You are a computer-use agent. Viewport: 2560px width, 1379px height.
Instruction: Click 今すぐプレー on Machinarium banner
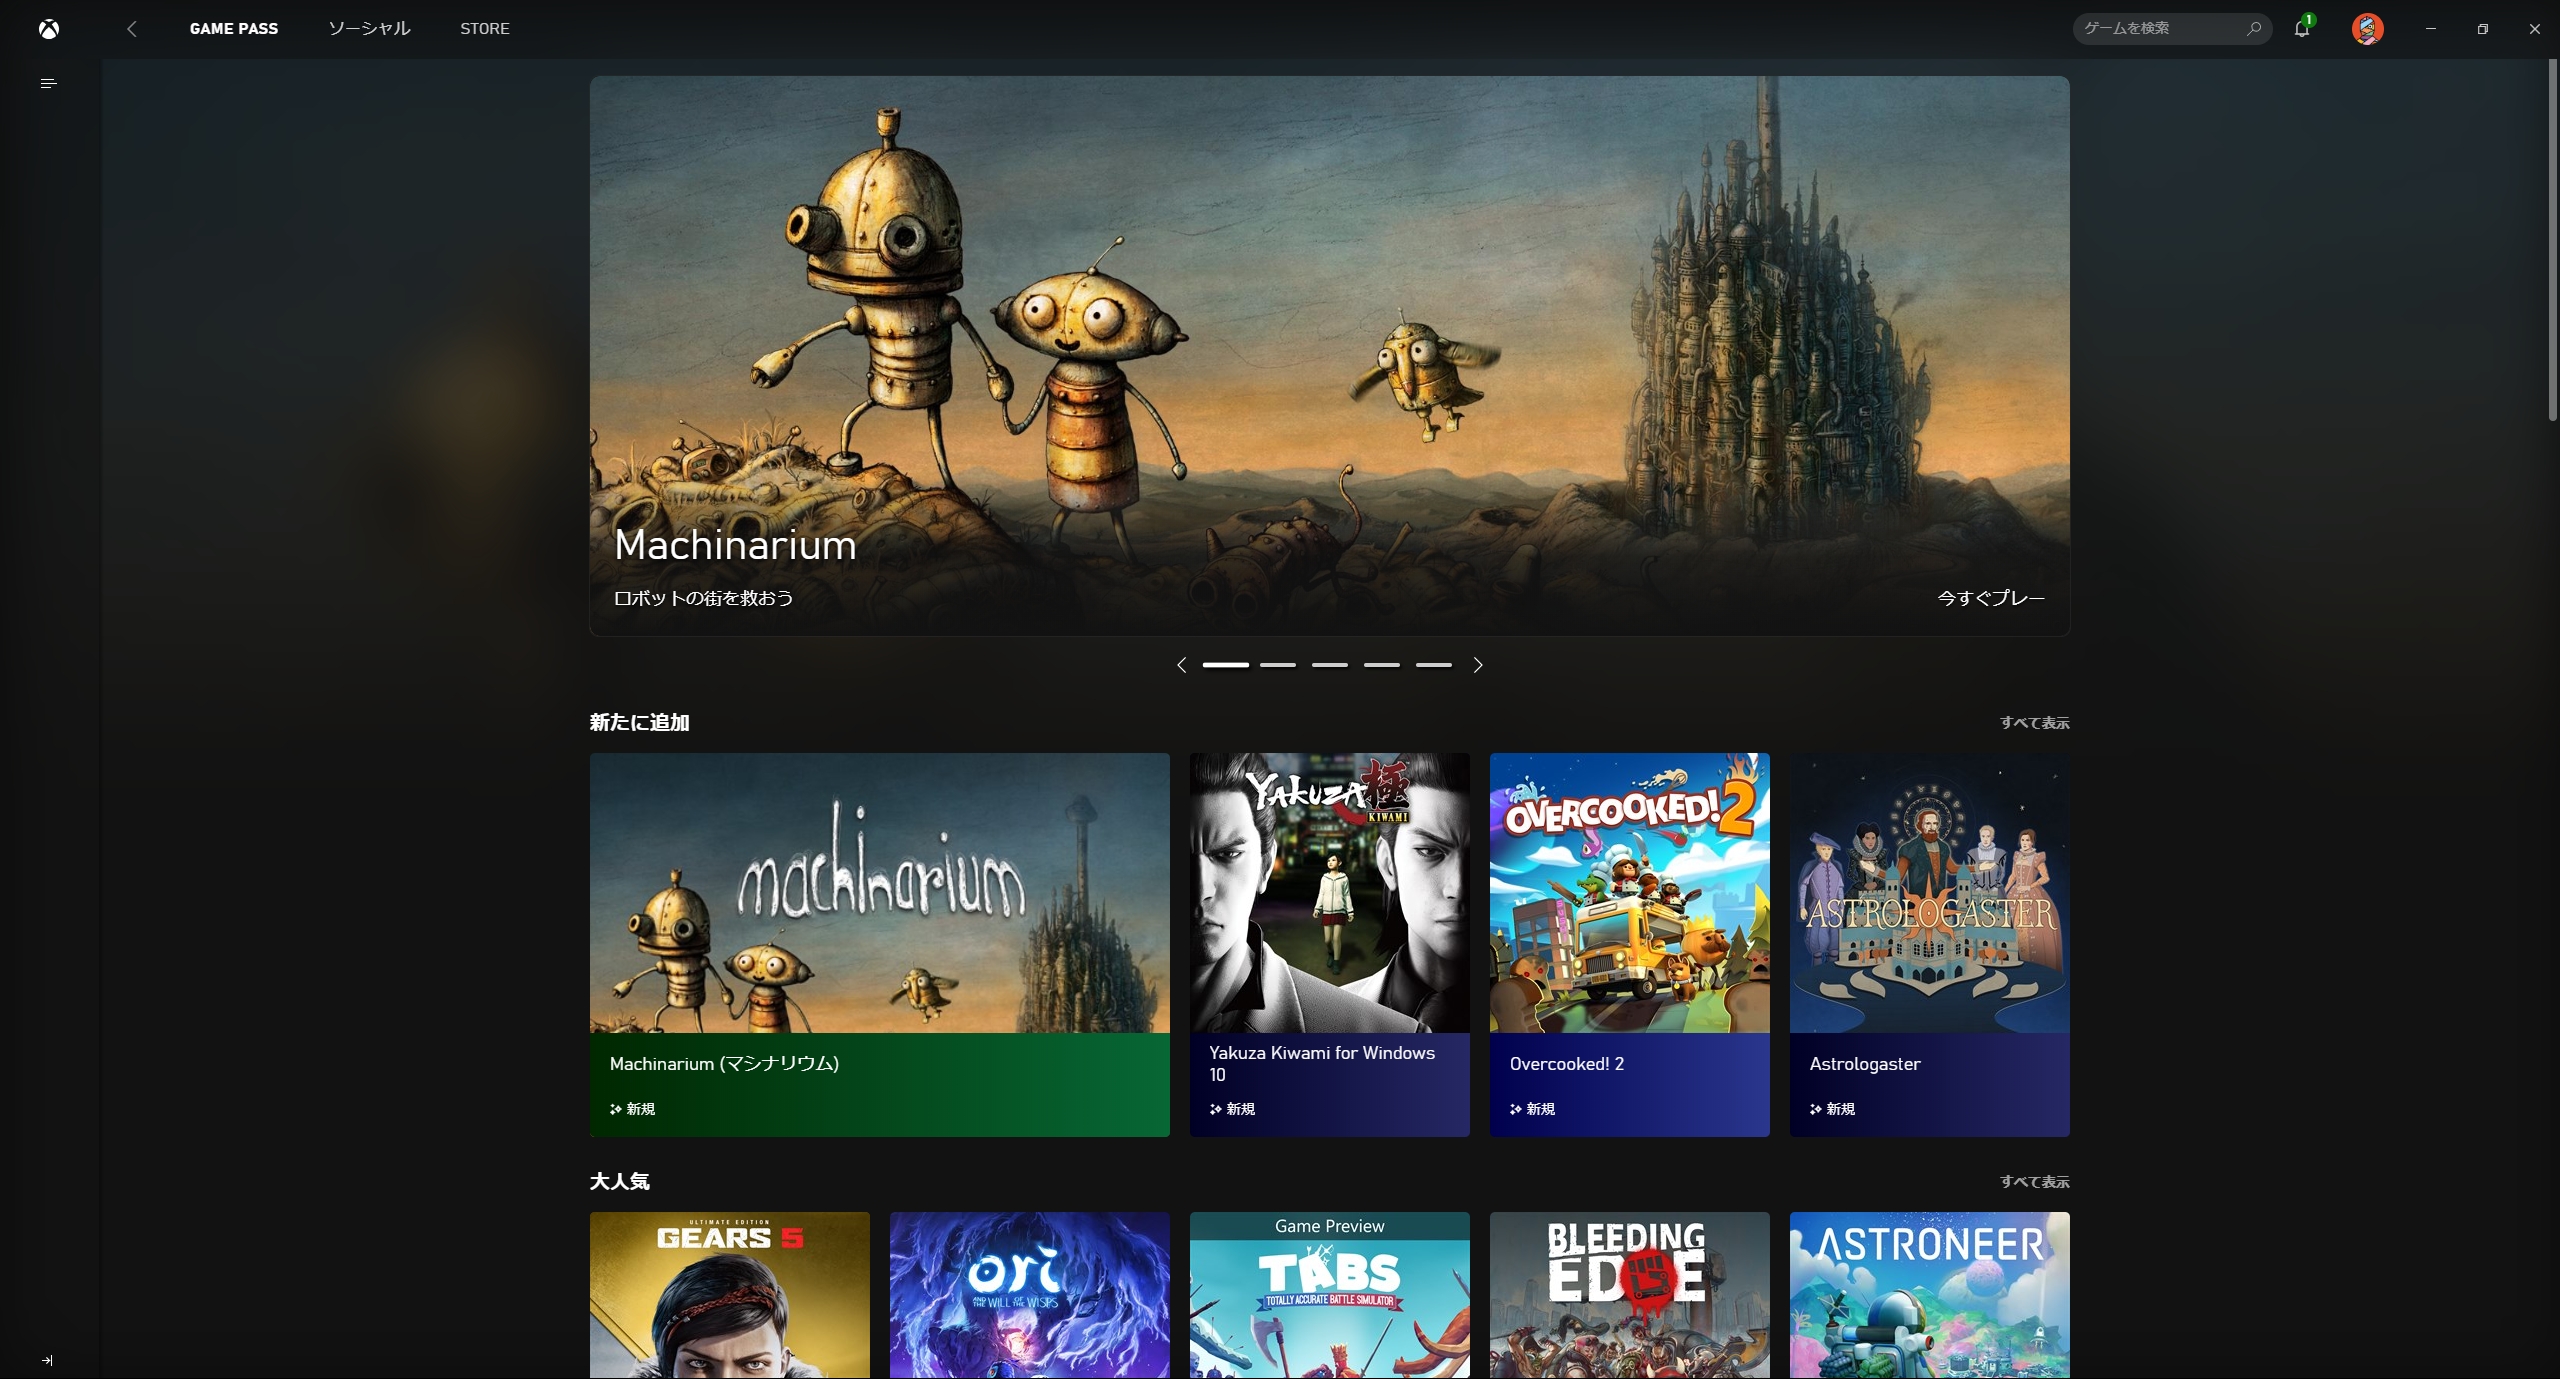1990,598
